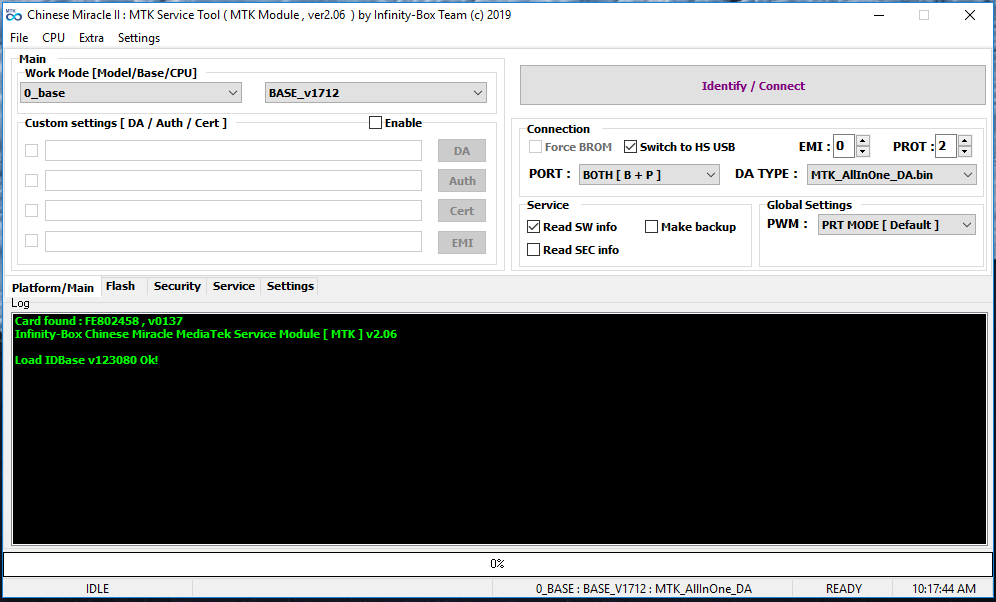This screenshot has height=602, width=996.
Task: Expand the BASE_v1712 dropdown
Action: (375, 93)
